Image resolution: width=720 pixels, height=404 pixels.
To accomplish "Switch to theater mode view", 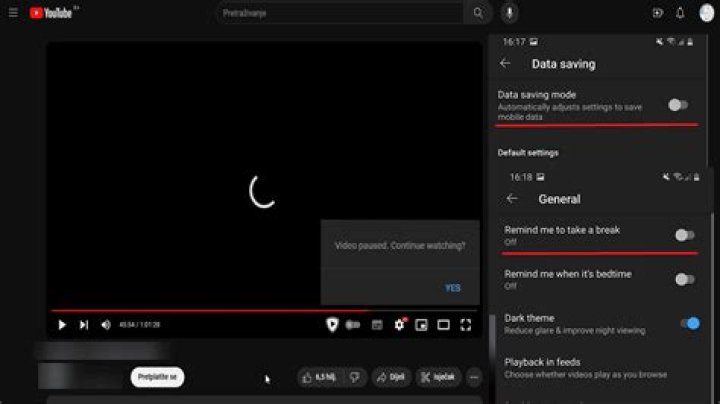I will coord(443,325).
